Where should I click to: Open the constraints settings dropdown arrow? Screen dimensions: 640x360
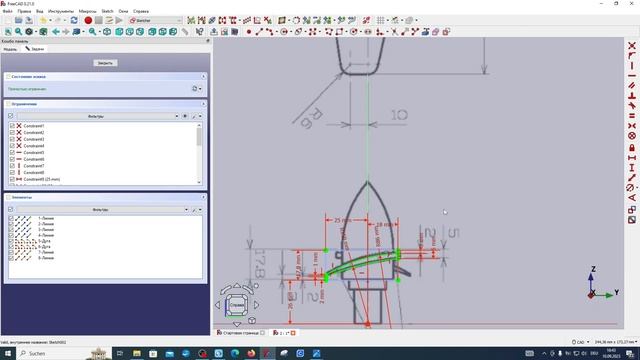pyautogui.click(x=200, y=116)
